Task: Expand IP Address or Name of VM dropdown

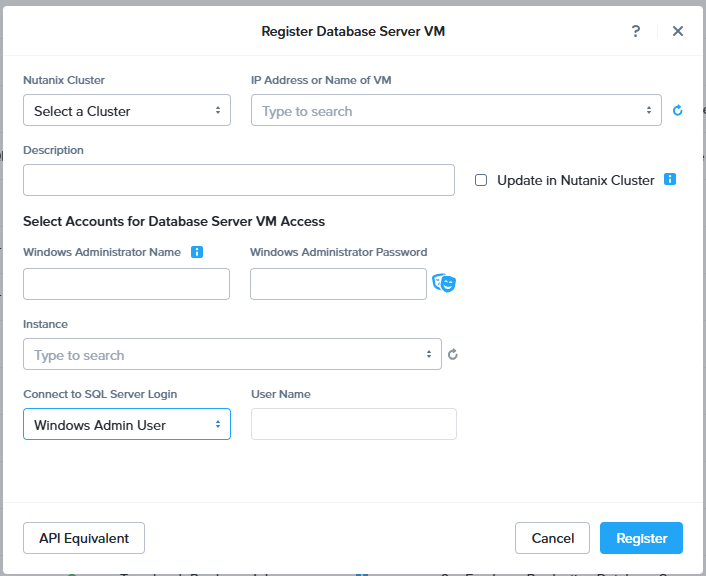Action: (456, 111)
